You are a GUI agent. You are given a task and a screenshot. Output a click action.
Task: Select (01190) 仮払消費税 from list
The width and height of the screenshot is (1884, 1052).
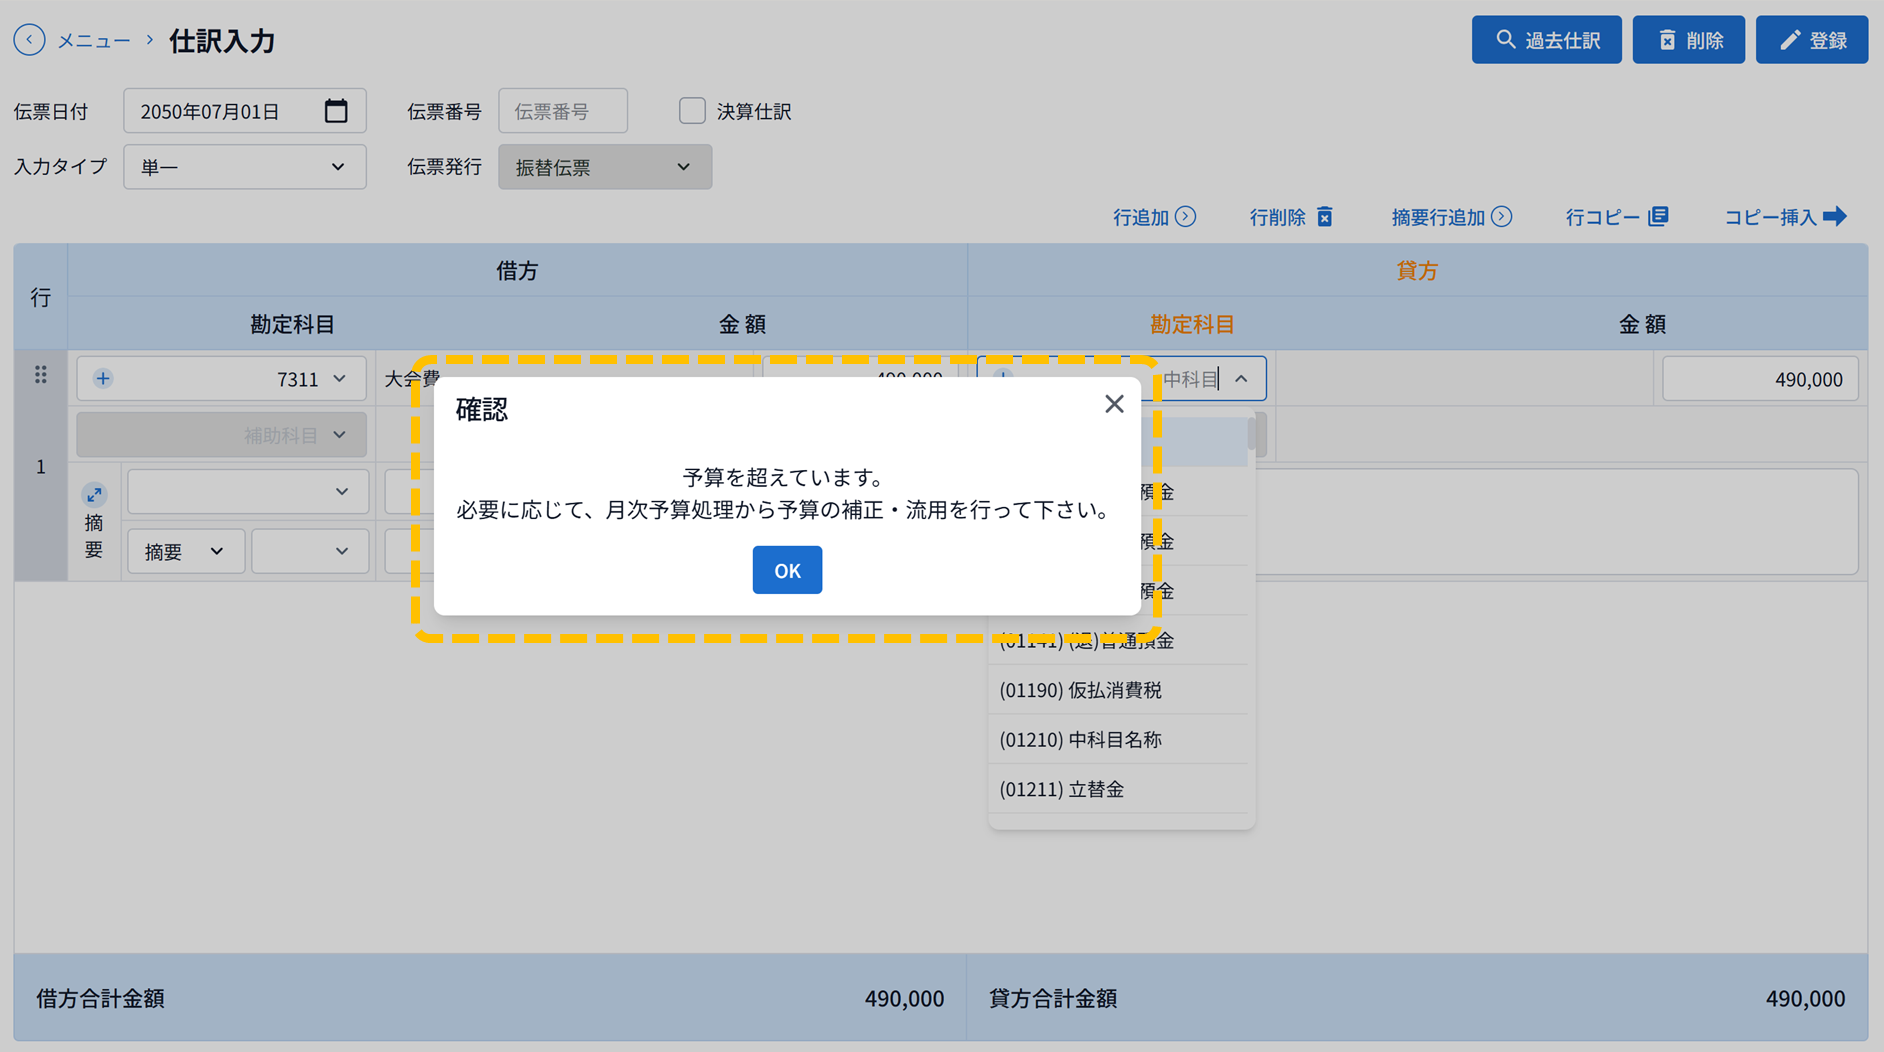click(1118, 690)
